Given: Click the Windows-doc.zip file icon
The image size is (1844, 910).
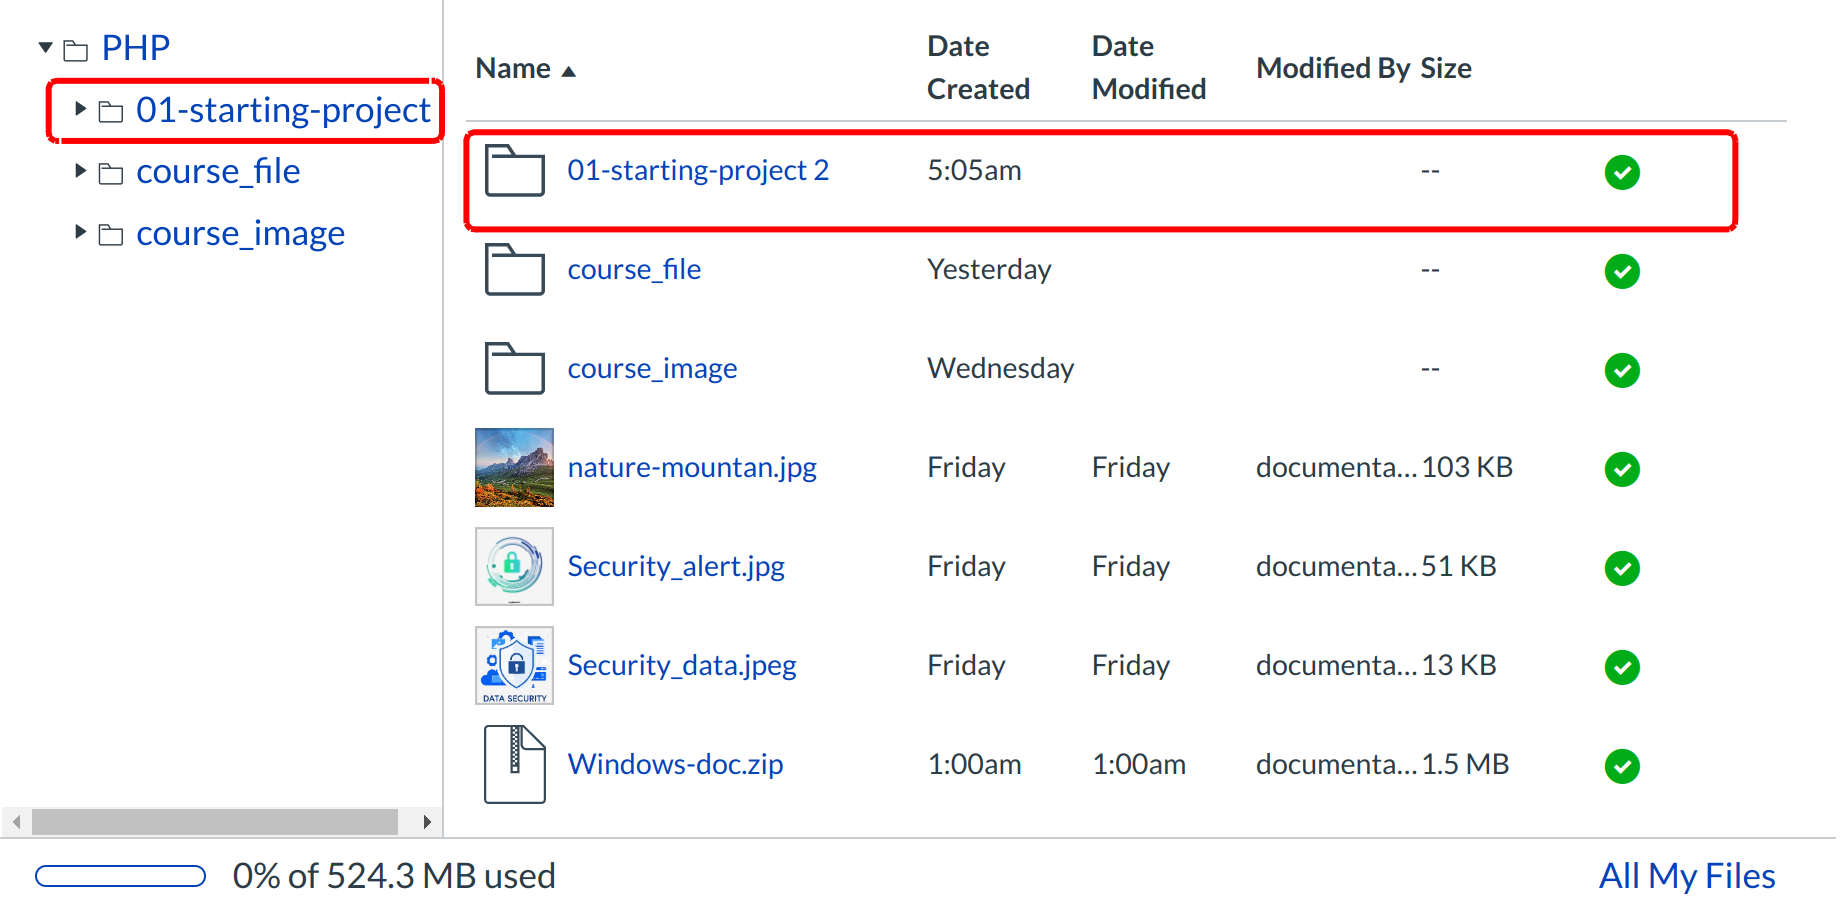Looking at the screenshot, I should tap(514, 765).
